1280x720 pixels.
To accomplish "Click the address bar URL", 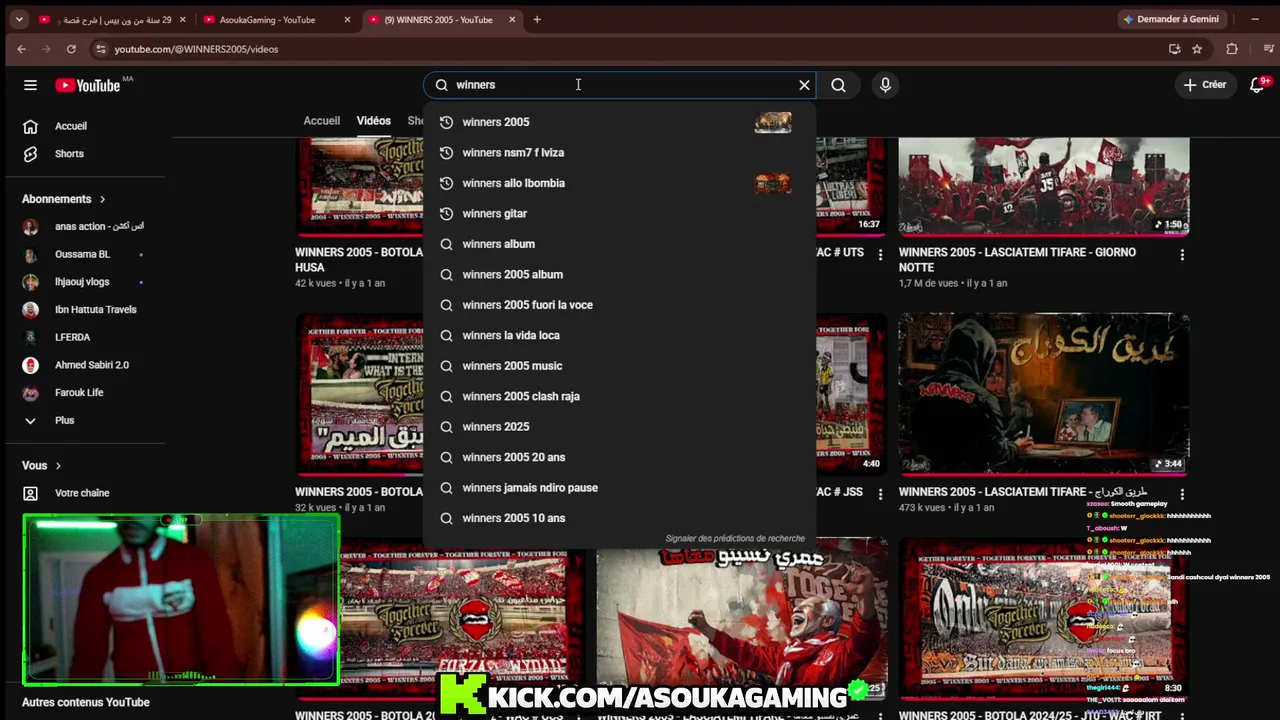I will (x=196, y=49).
